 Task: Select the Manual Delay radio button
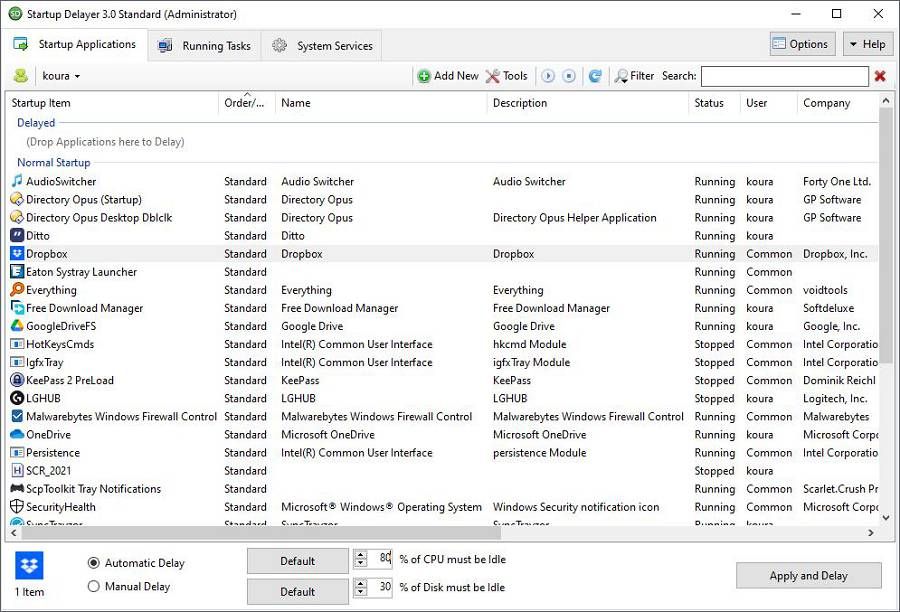[x=94, y=586]
